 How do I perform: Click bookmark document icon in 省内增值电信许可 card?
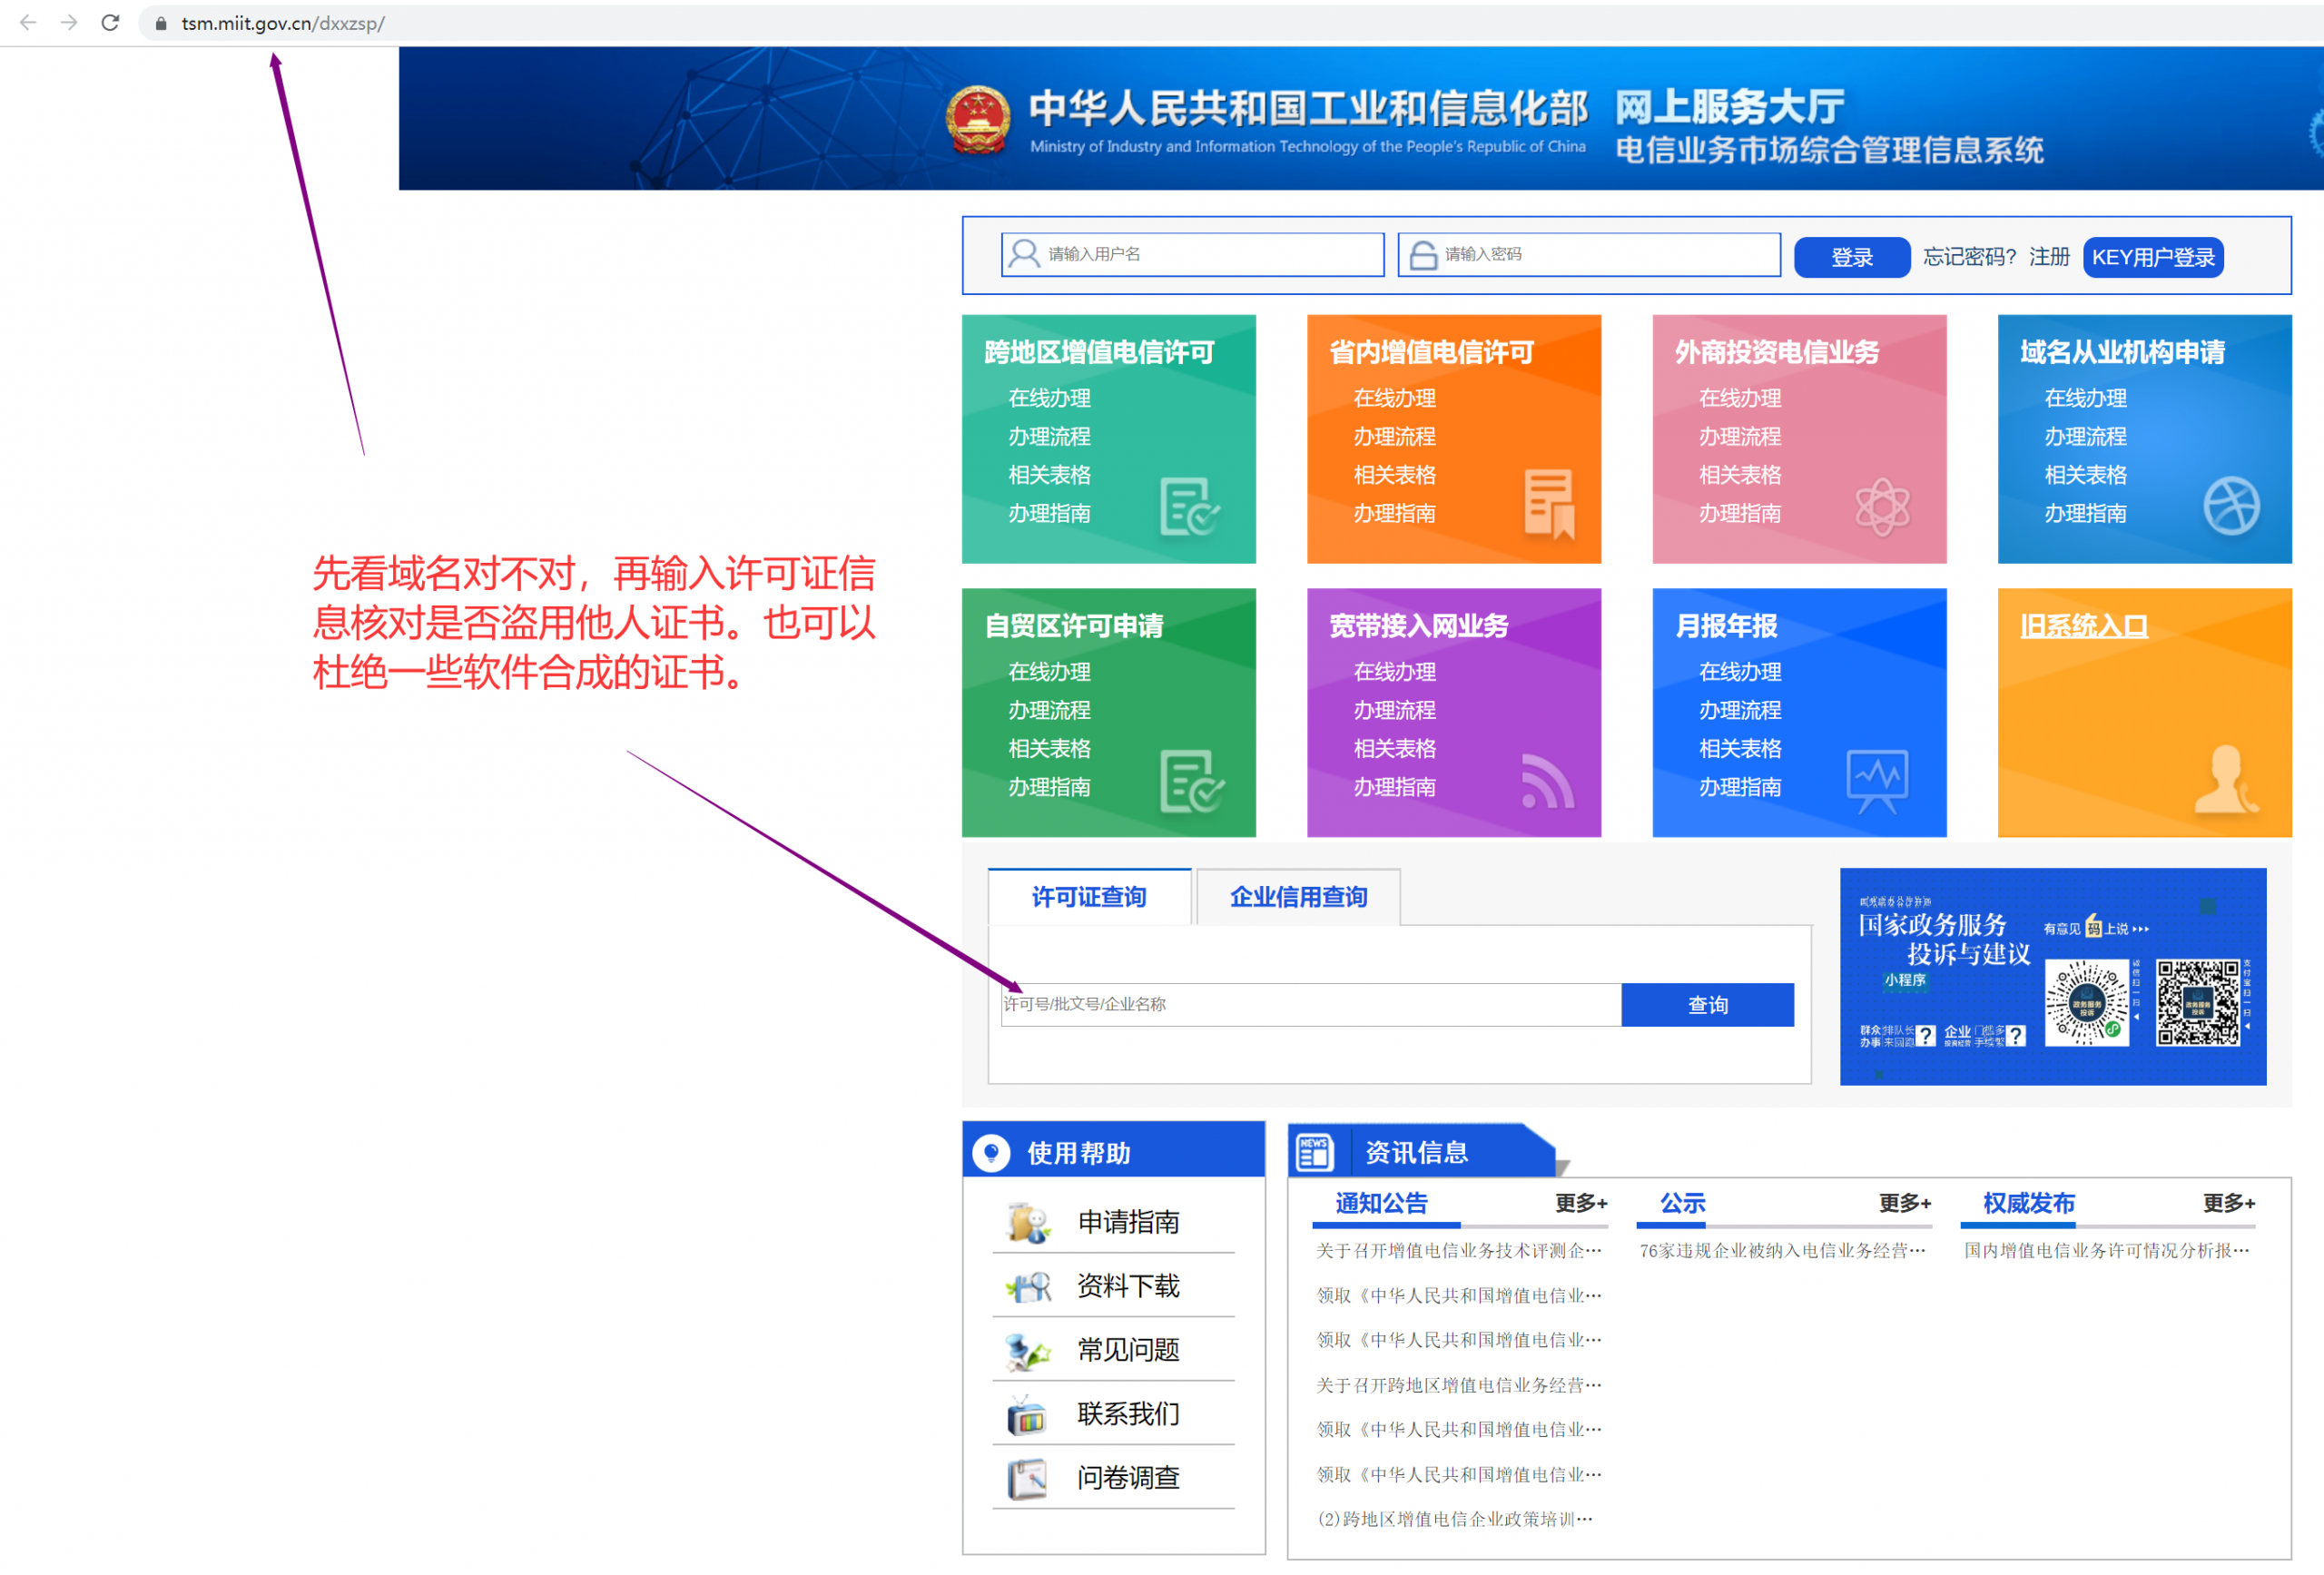1549,504
